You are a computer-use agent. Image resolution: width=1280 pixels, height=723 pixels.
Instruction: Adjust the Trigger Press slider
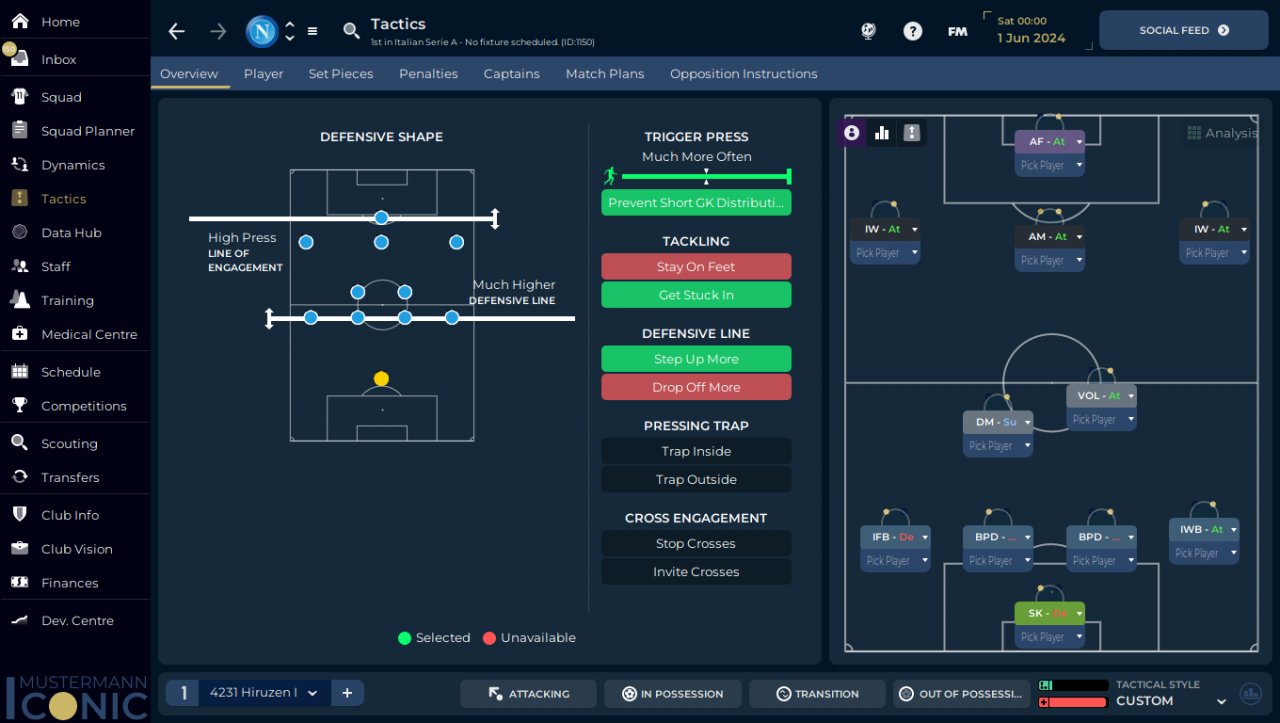(706, 176)
